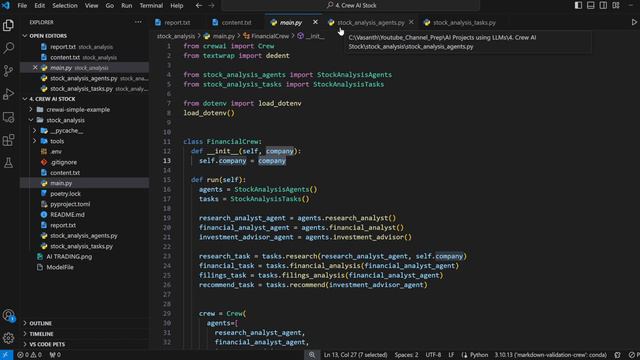This screenshot has width=640, height=360.
Task: Click the notifications bell in status bar
Action: [618, 355]
